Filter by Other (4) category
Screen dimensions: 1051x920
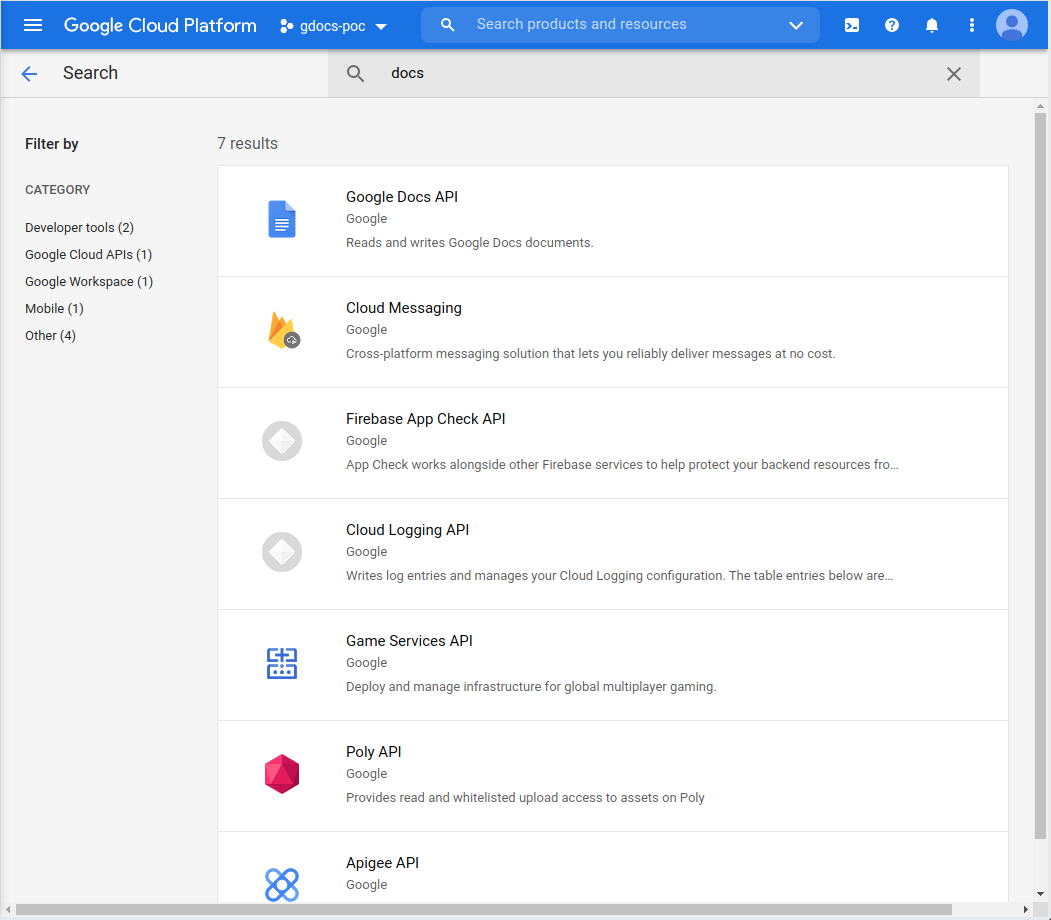coord(50,335)
